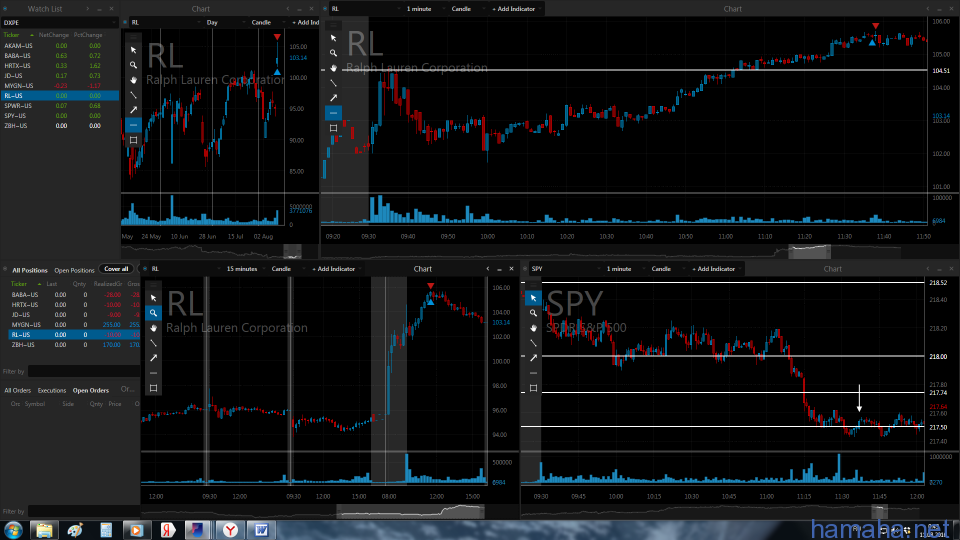Select zoom tool in RL 15 minutes chart
This screenshot has width=960, height=540.
[x=154, y=313]
